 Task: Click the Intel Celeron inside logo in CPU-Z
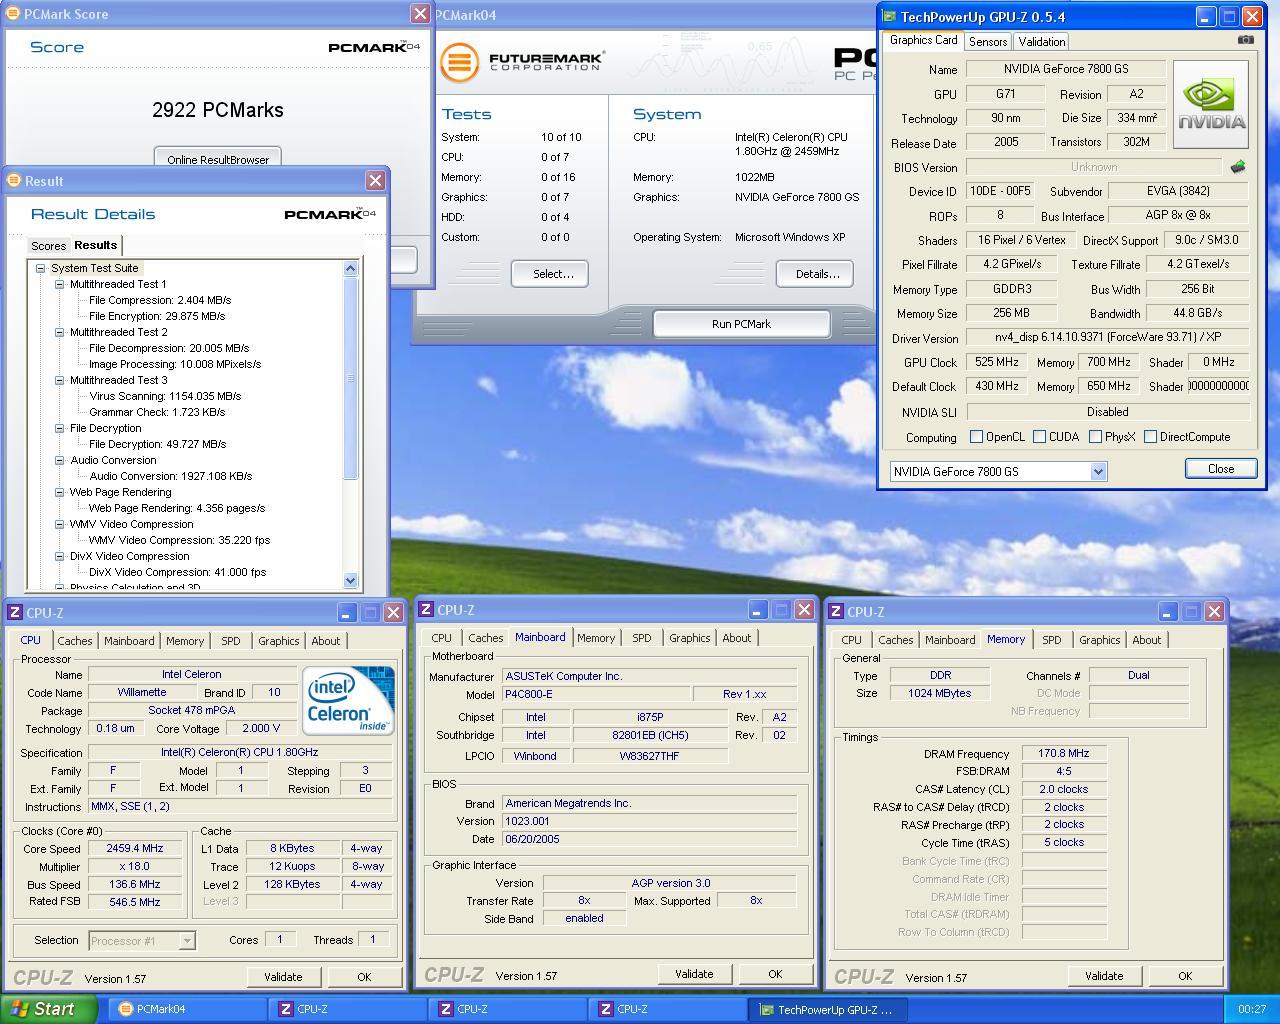pyautogui.click(x=348, y=700)
